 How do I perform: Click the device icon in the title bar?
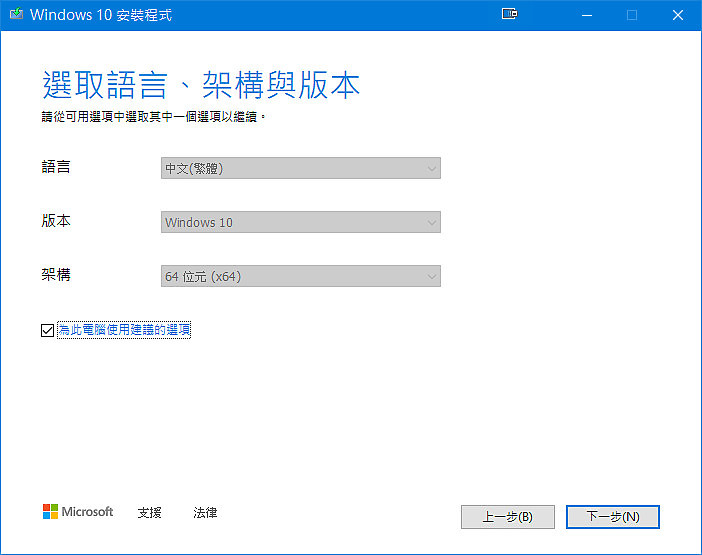[x=509, y=14]
